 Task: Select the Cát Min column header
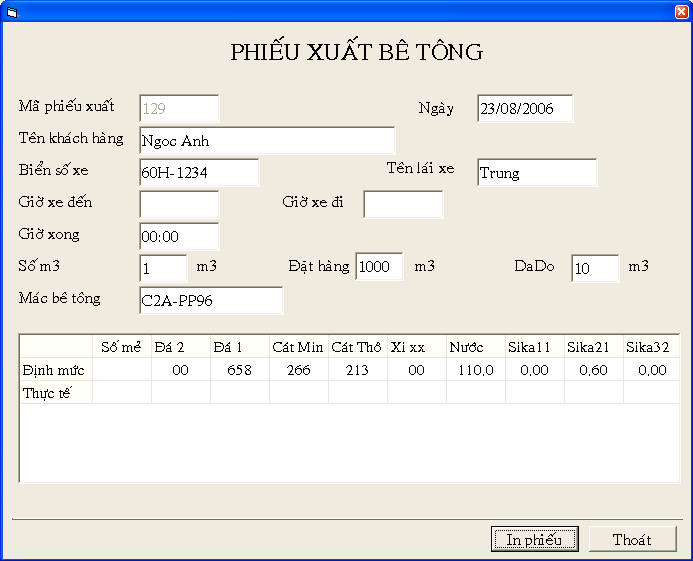[x=299, y=347]
